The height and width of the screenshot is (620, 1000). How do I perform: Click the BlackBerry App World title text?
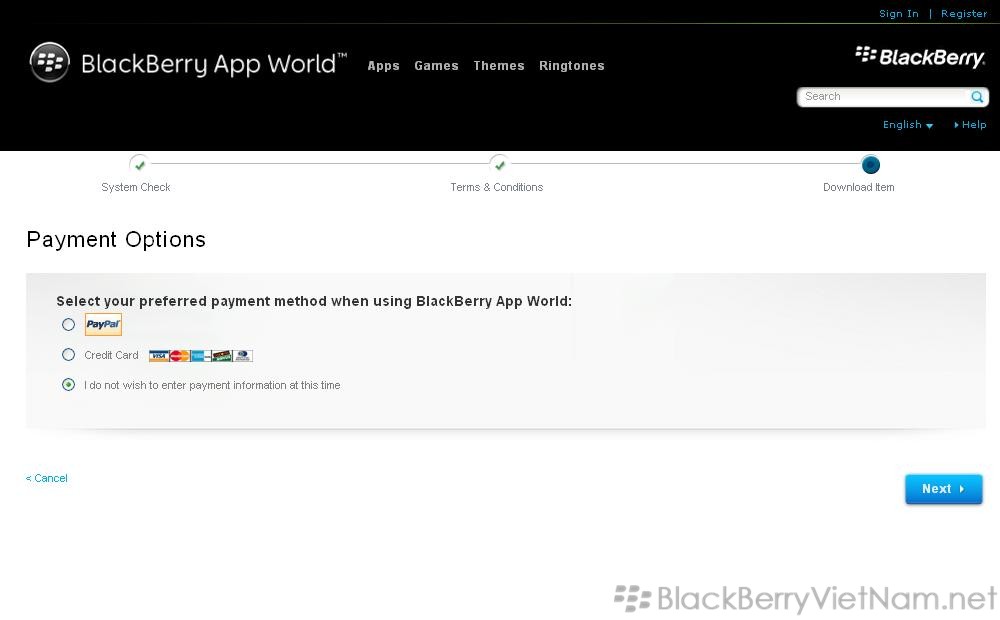point(214,64)
